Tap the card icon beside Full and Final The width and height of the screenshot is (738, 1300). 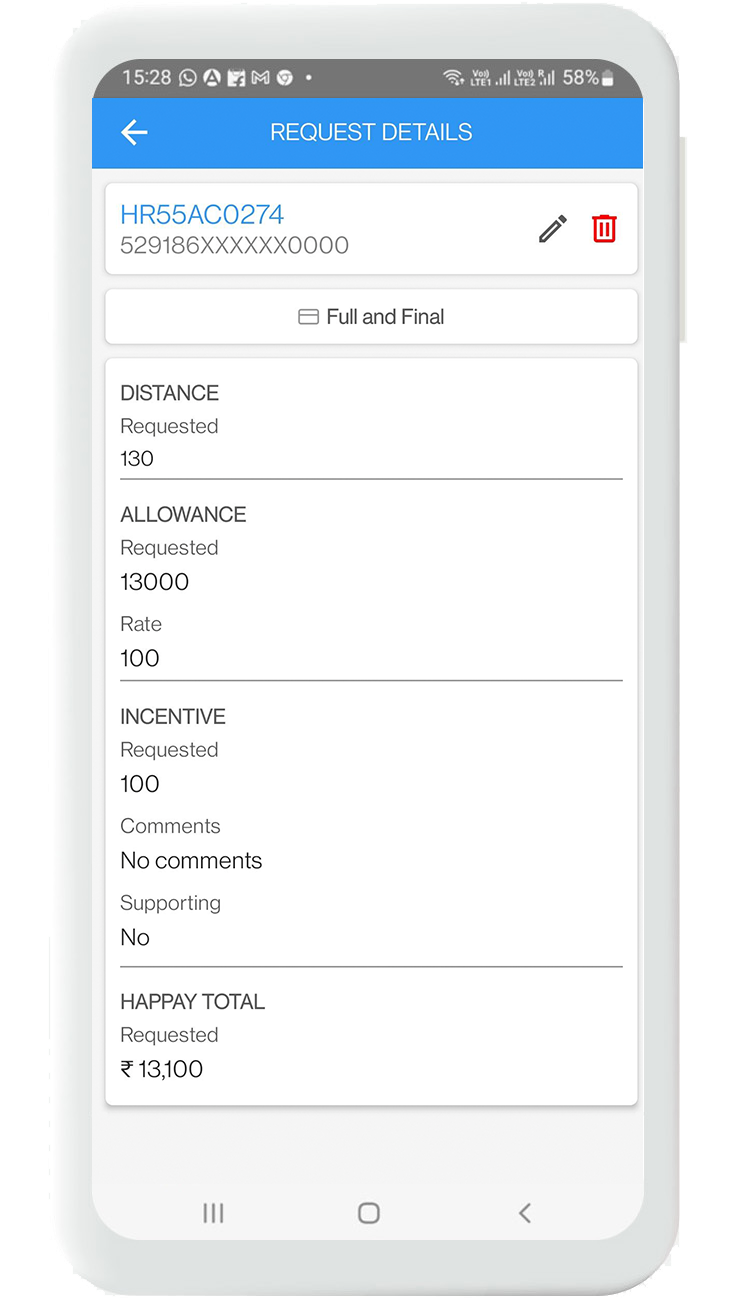click(x=309, y=317)
